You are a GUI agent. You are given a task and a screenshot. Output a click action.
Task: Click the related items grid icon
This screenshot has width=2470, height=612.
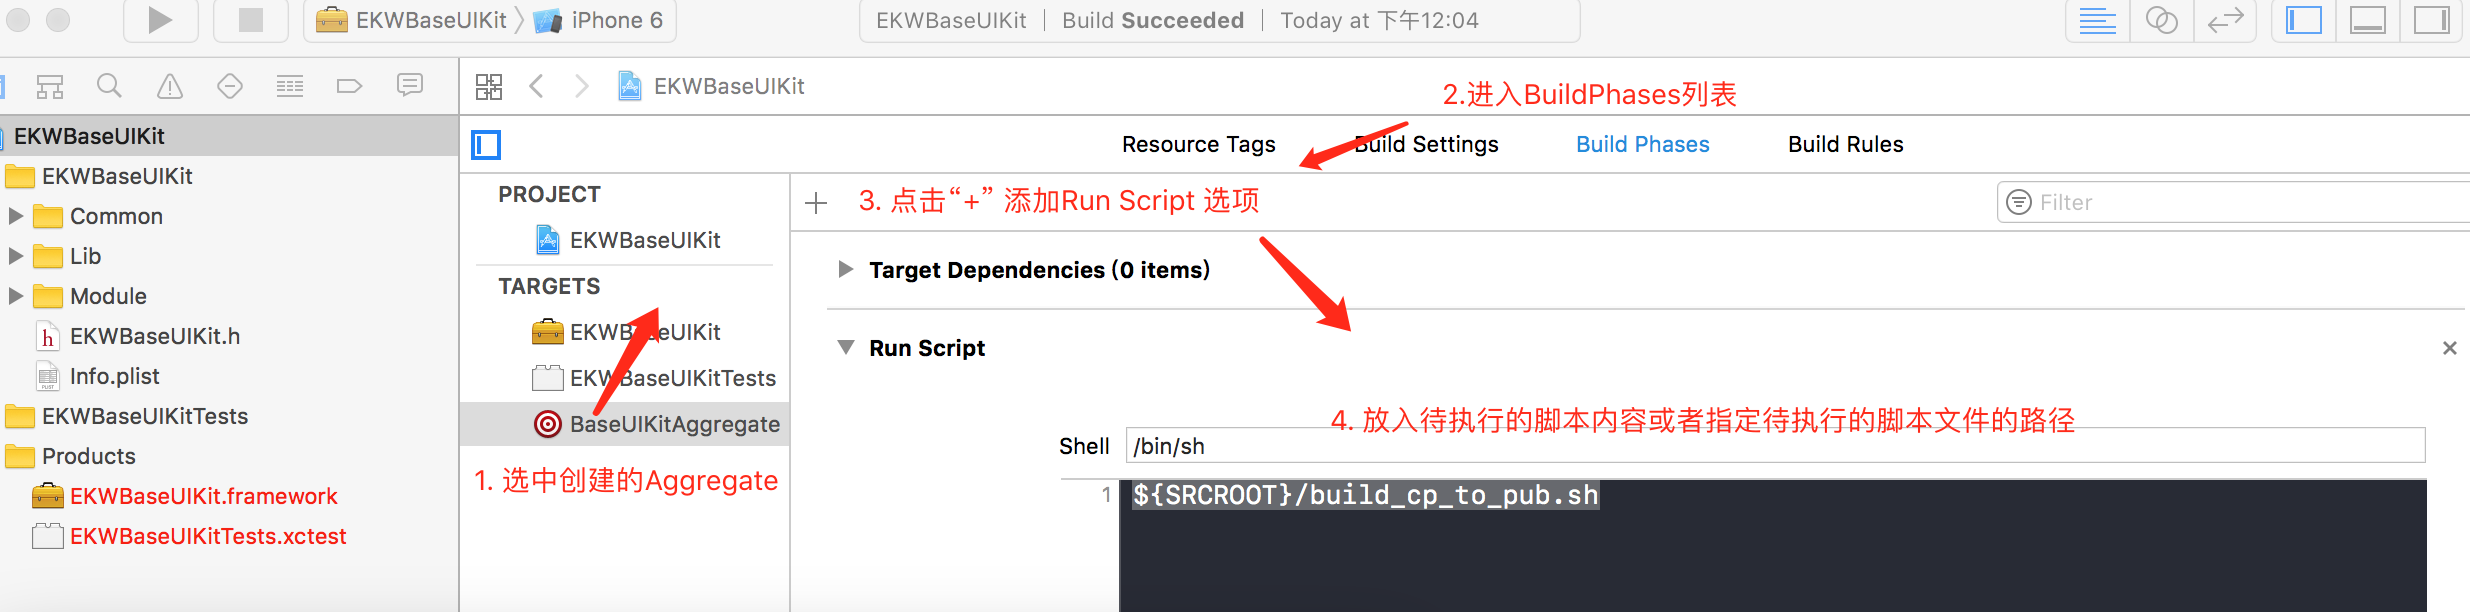tap(489, 87)
